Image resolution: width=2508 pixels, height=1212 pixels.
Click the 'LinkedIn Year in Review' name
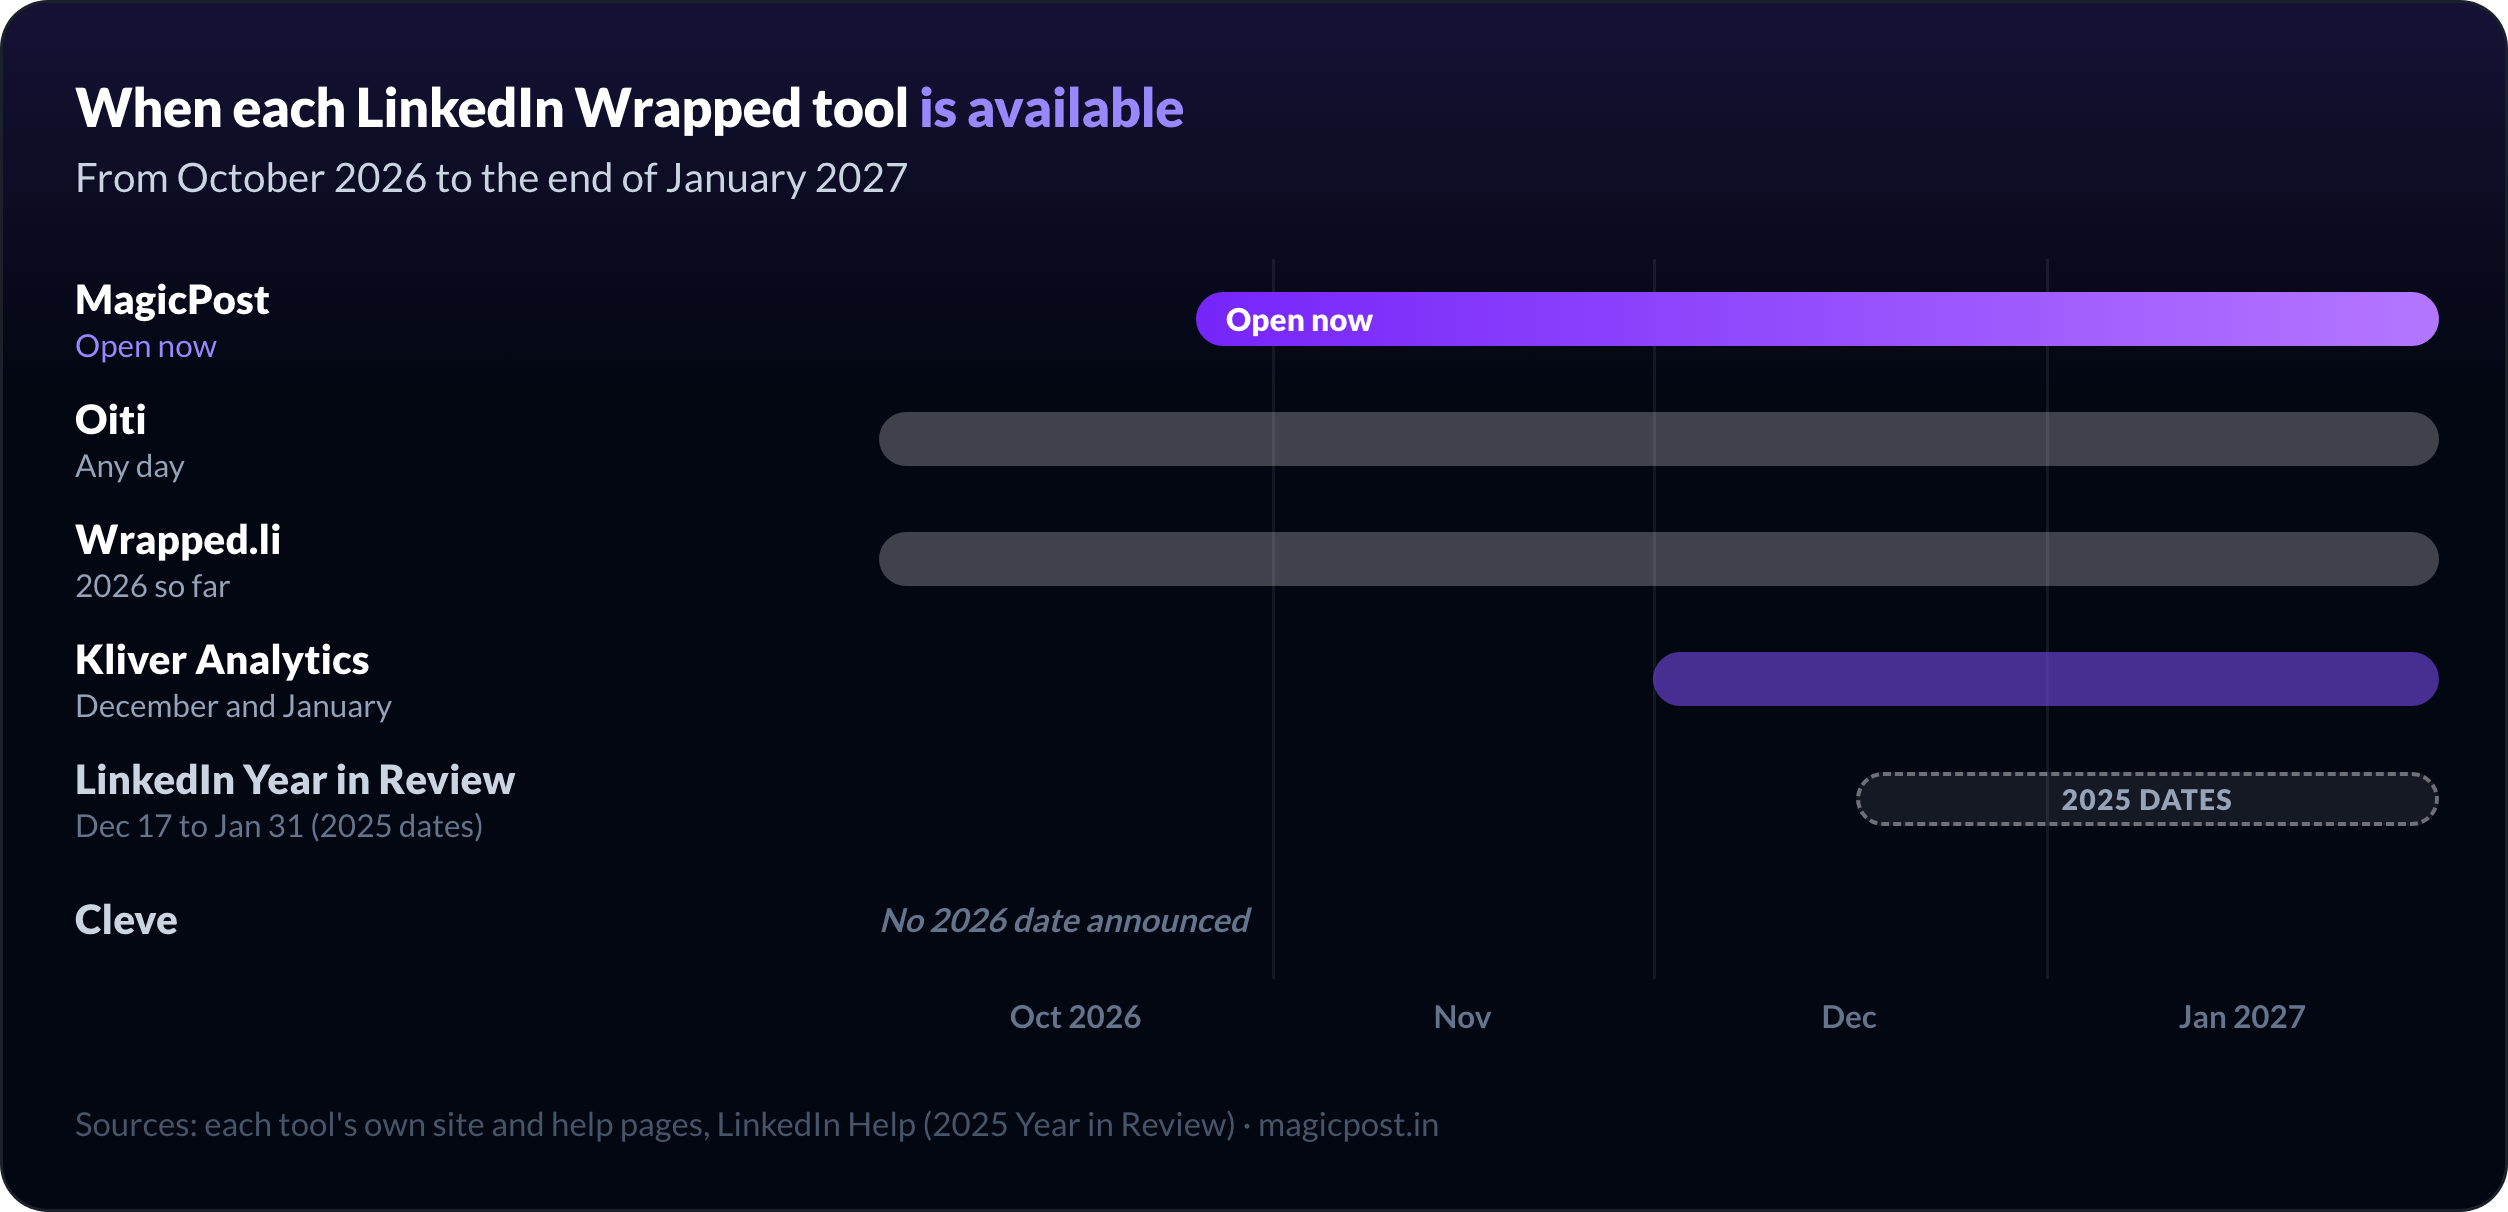click(295, 780)
